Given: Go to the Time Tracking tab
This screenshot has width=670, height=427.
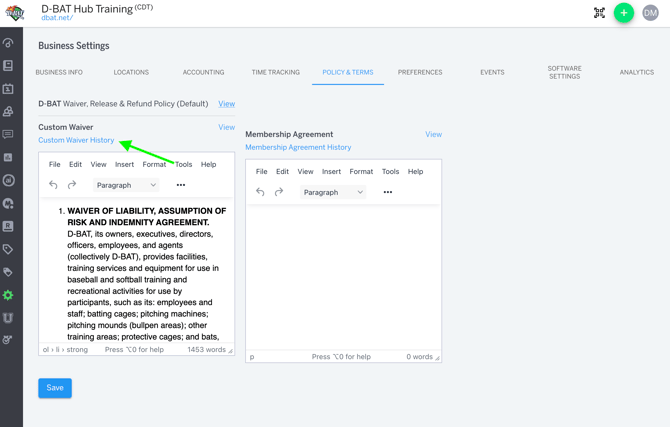Looking at the screenshot, I should [275, 72].
